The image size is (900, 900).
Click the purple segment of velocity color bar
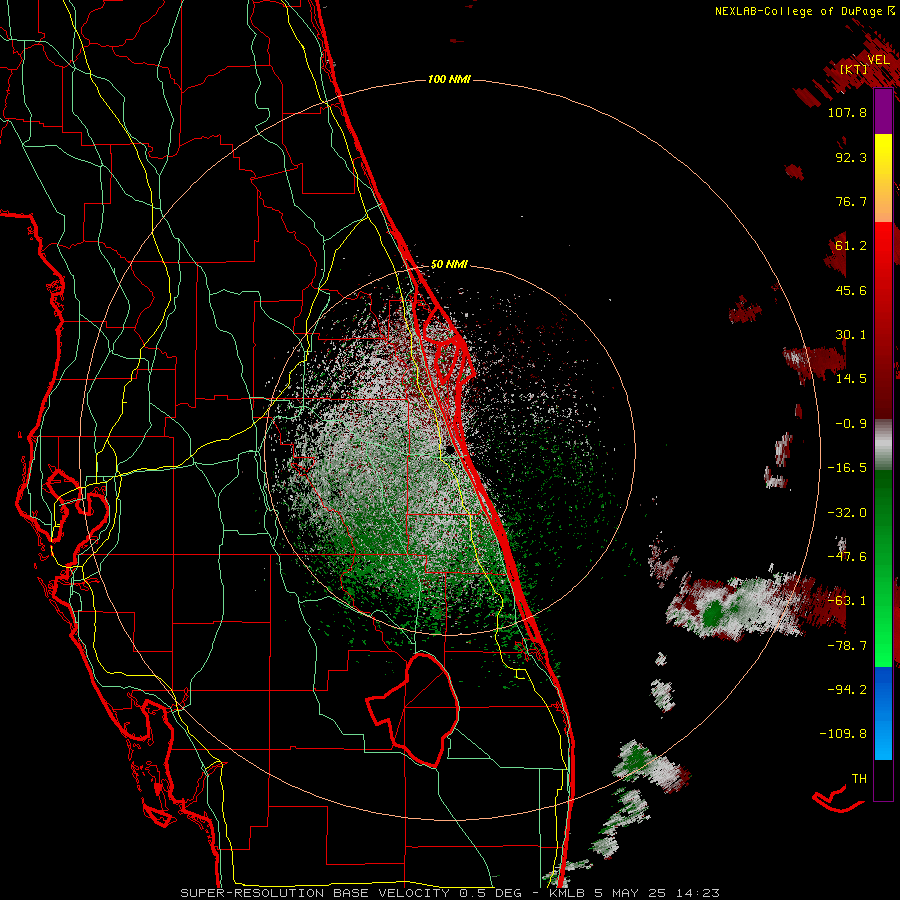[x=883, y=111]
